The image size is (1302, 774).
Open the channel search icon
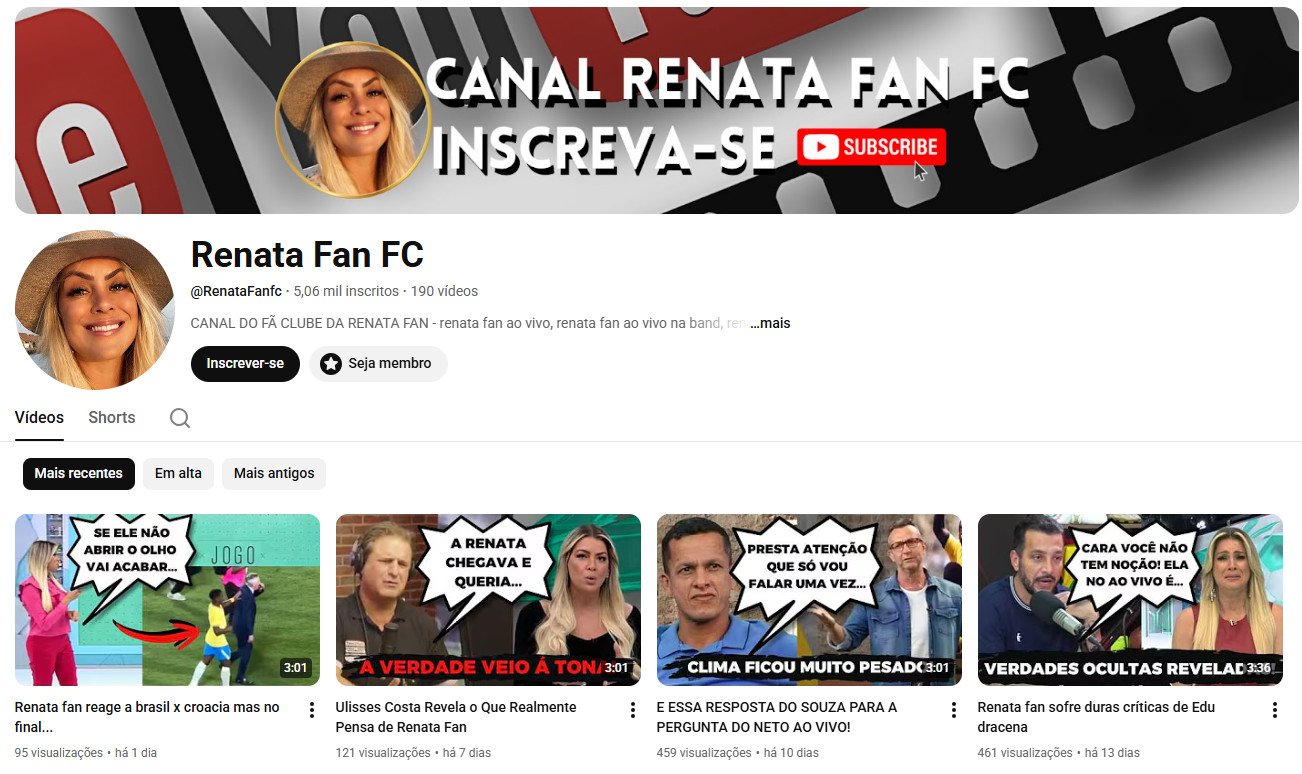click(x=179, y=417)
